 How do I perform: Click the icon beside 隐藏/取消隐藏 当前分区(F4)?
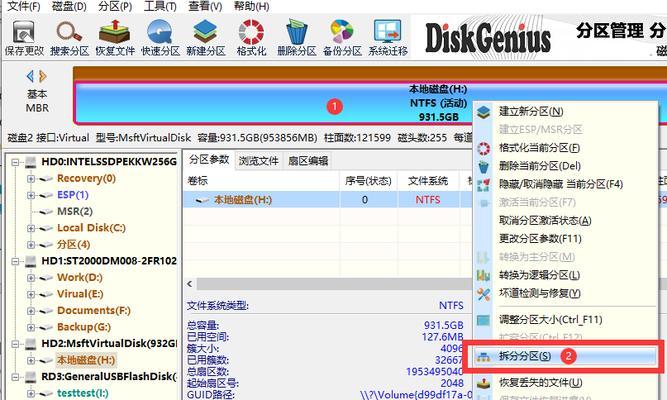483,185
